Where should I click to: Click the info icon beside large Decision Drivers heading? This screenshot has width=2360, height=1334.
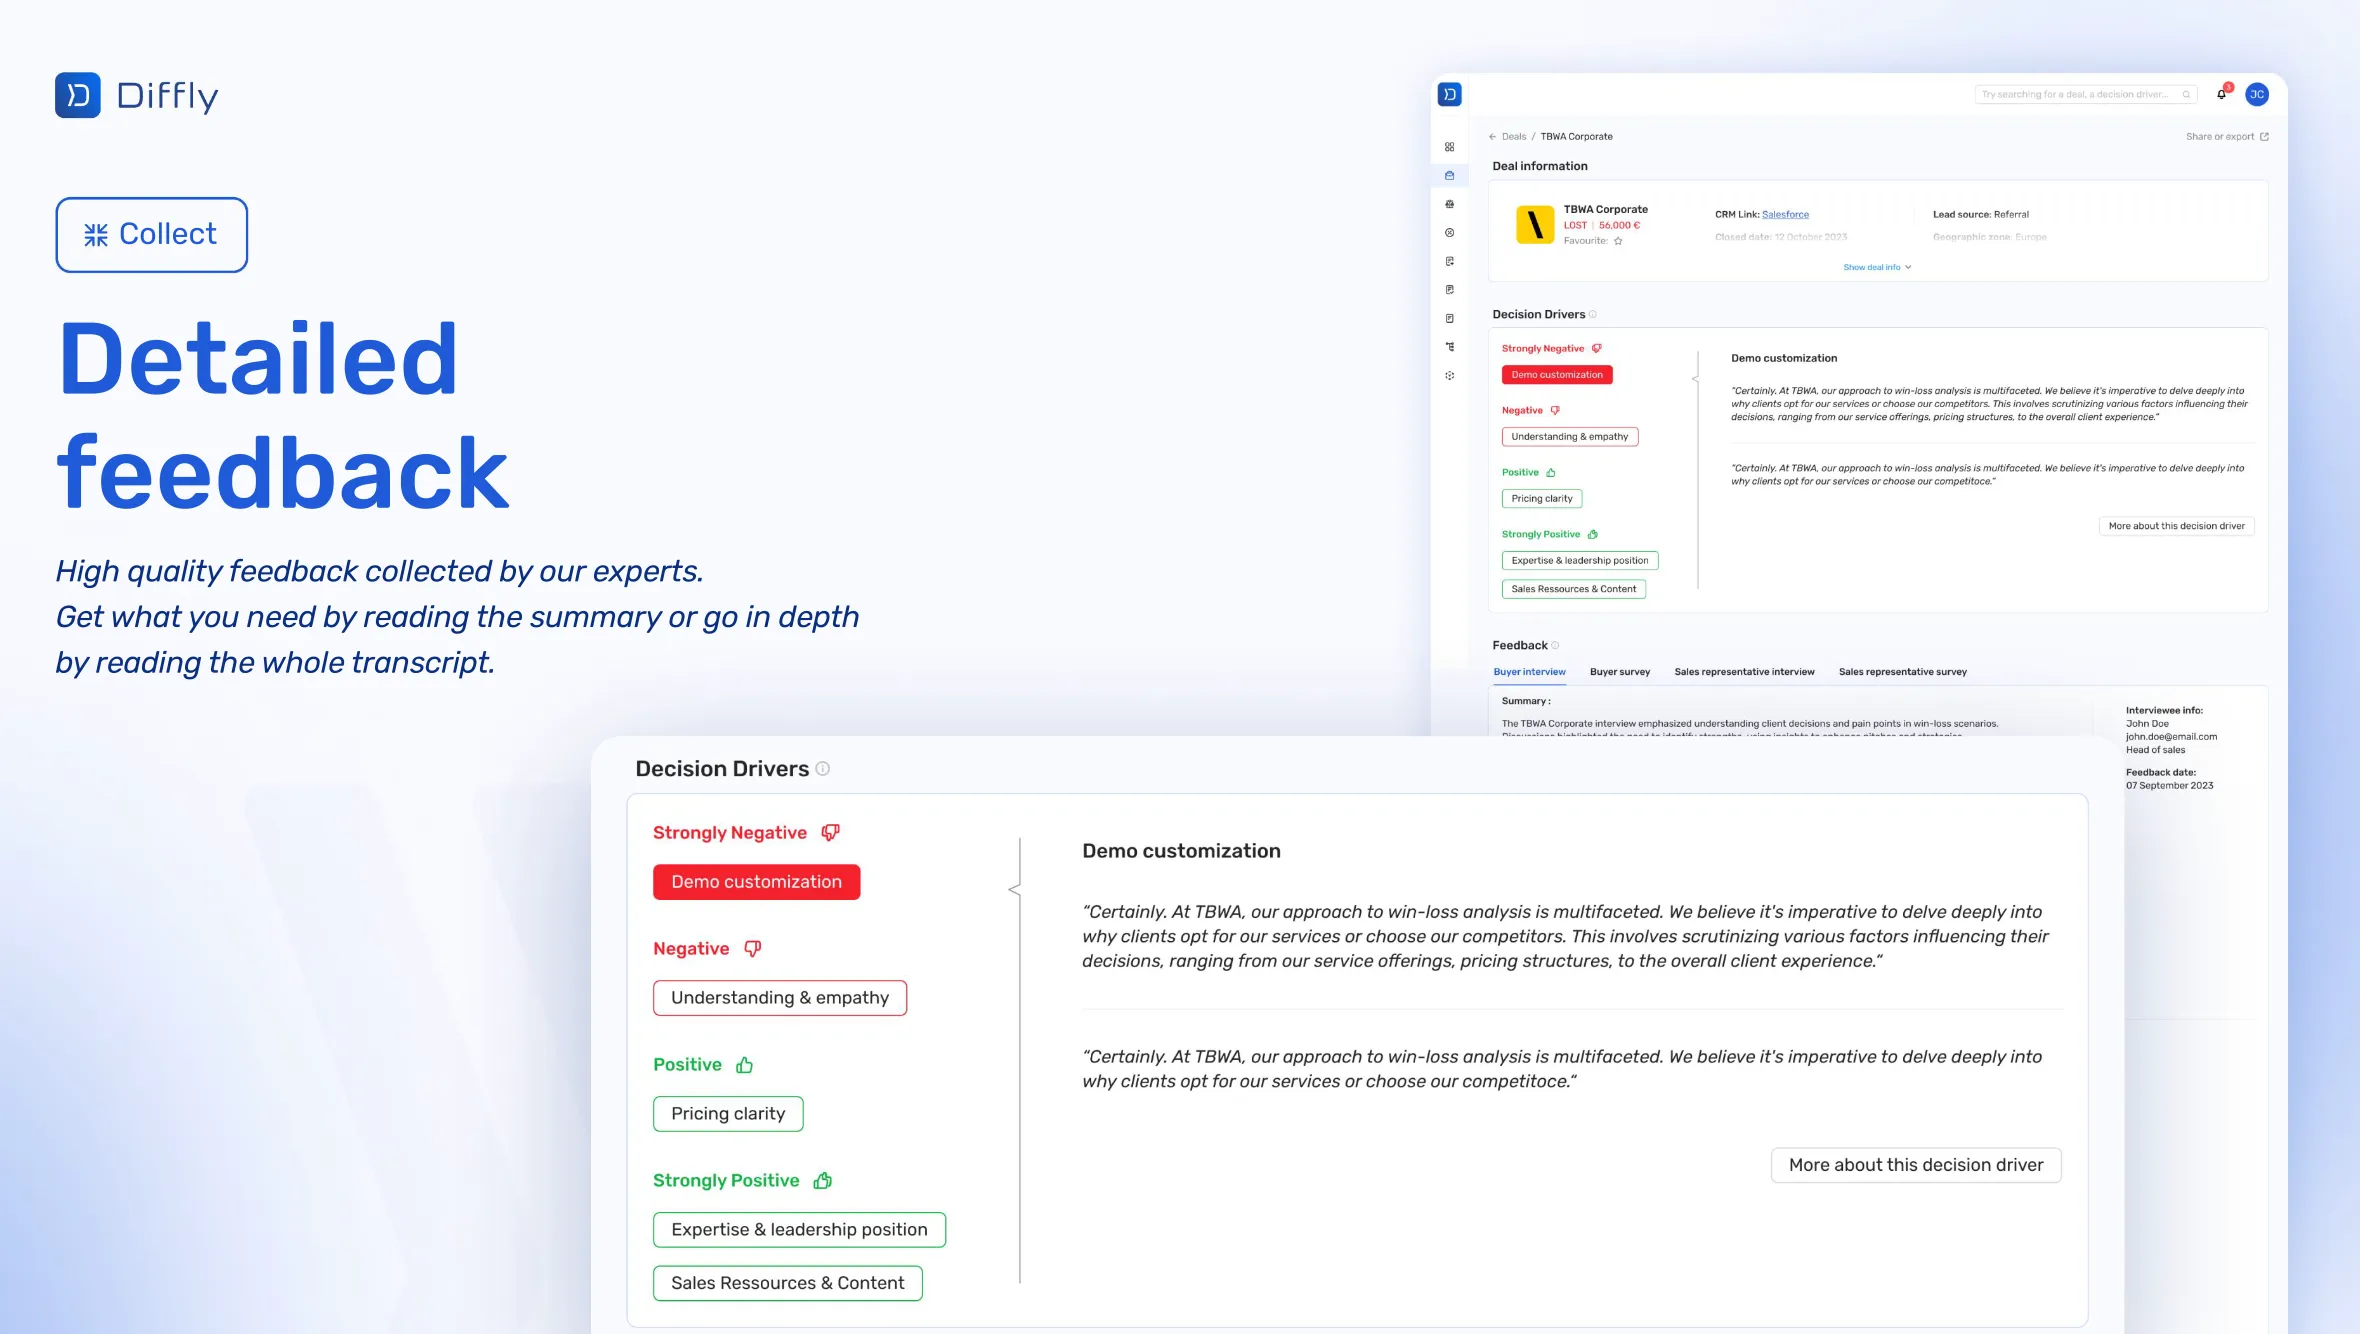[822, 768]
